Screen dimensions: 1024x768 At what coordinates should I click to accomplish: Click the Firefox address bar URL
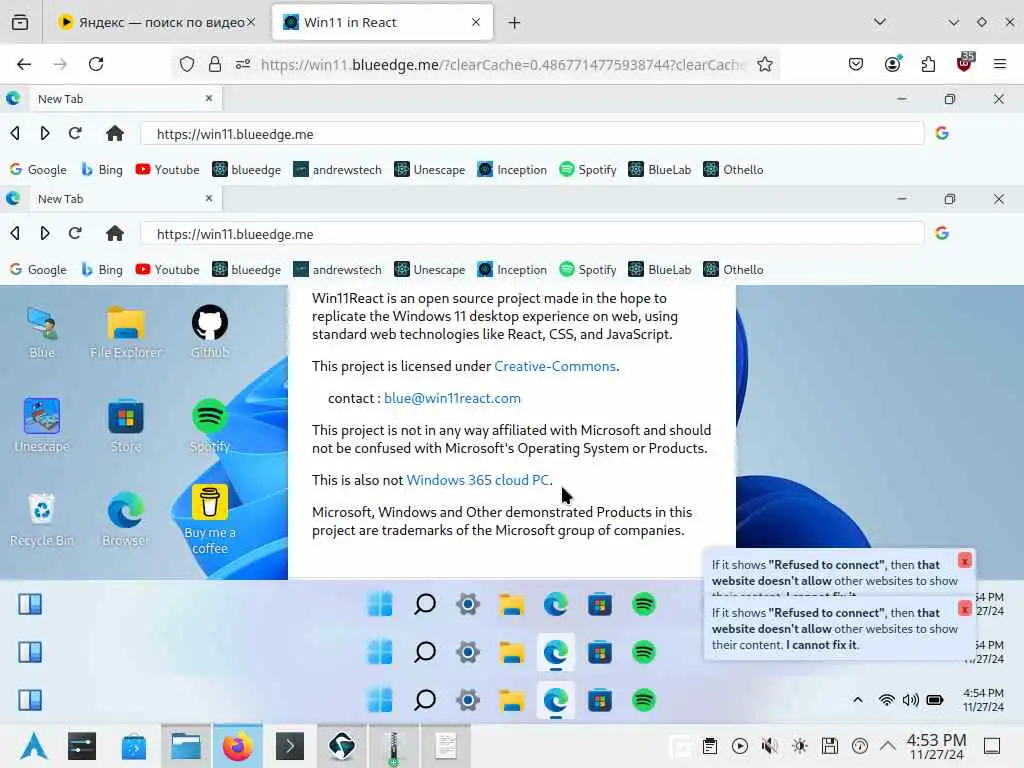pyautogui.click(x=502, y=64)
